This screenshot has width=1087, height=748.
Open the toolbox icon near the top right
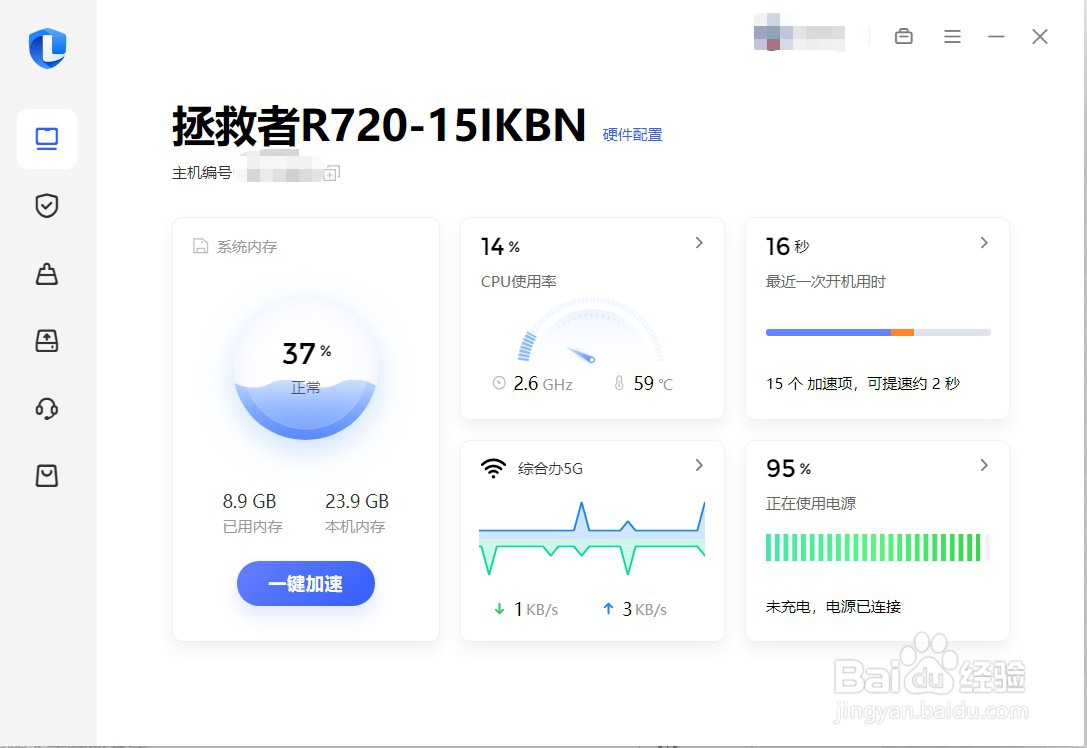pyautogui.click(x=903, y=36)
